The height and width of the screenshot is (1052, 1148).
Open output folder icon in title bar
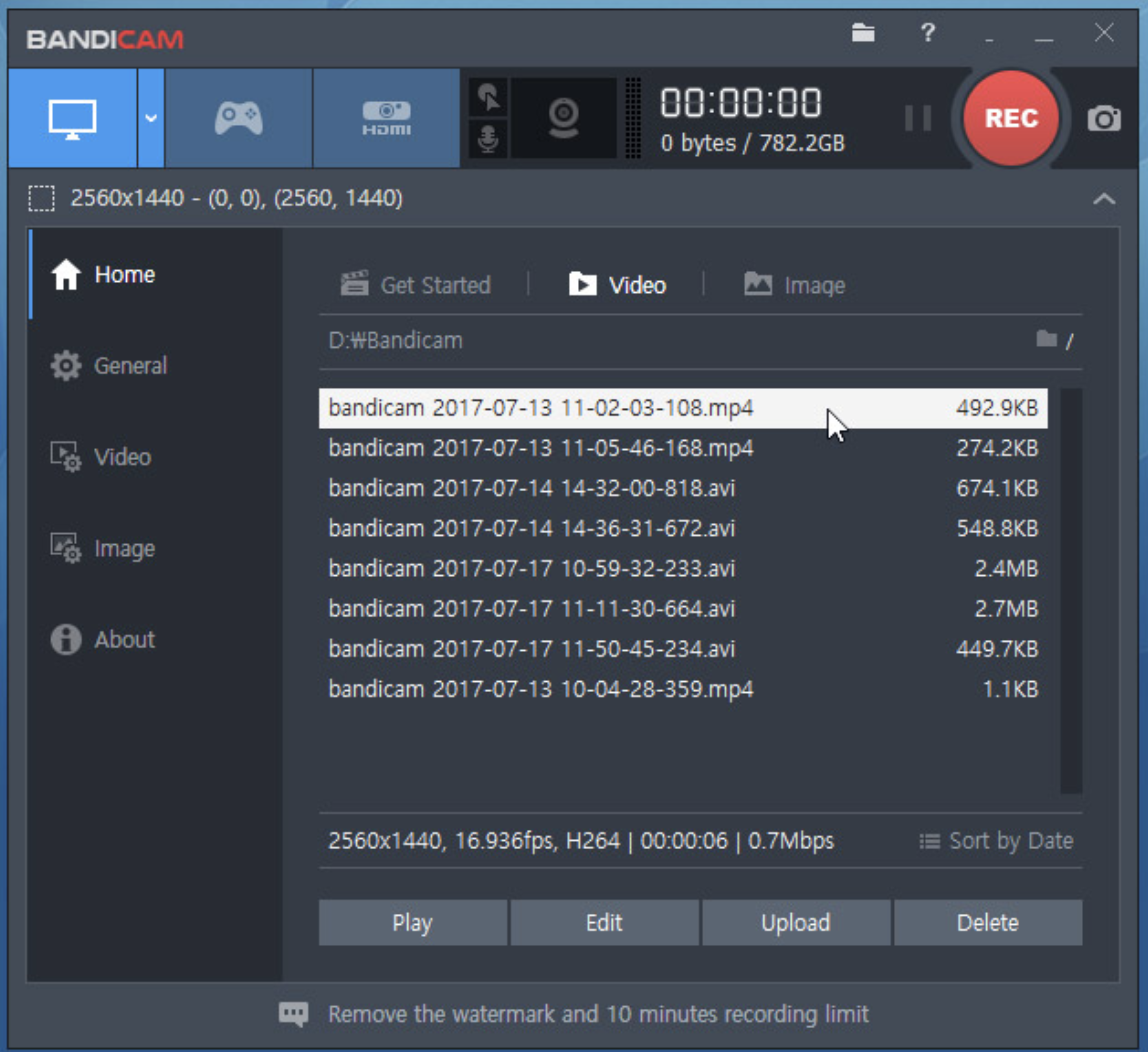click(x=863, y=33)
